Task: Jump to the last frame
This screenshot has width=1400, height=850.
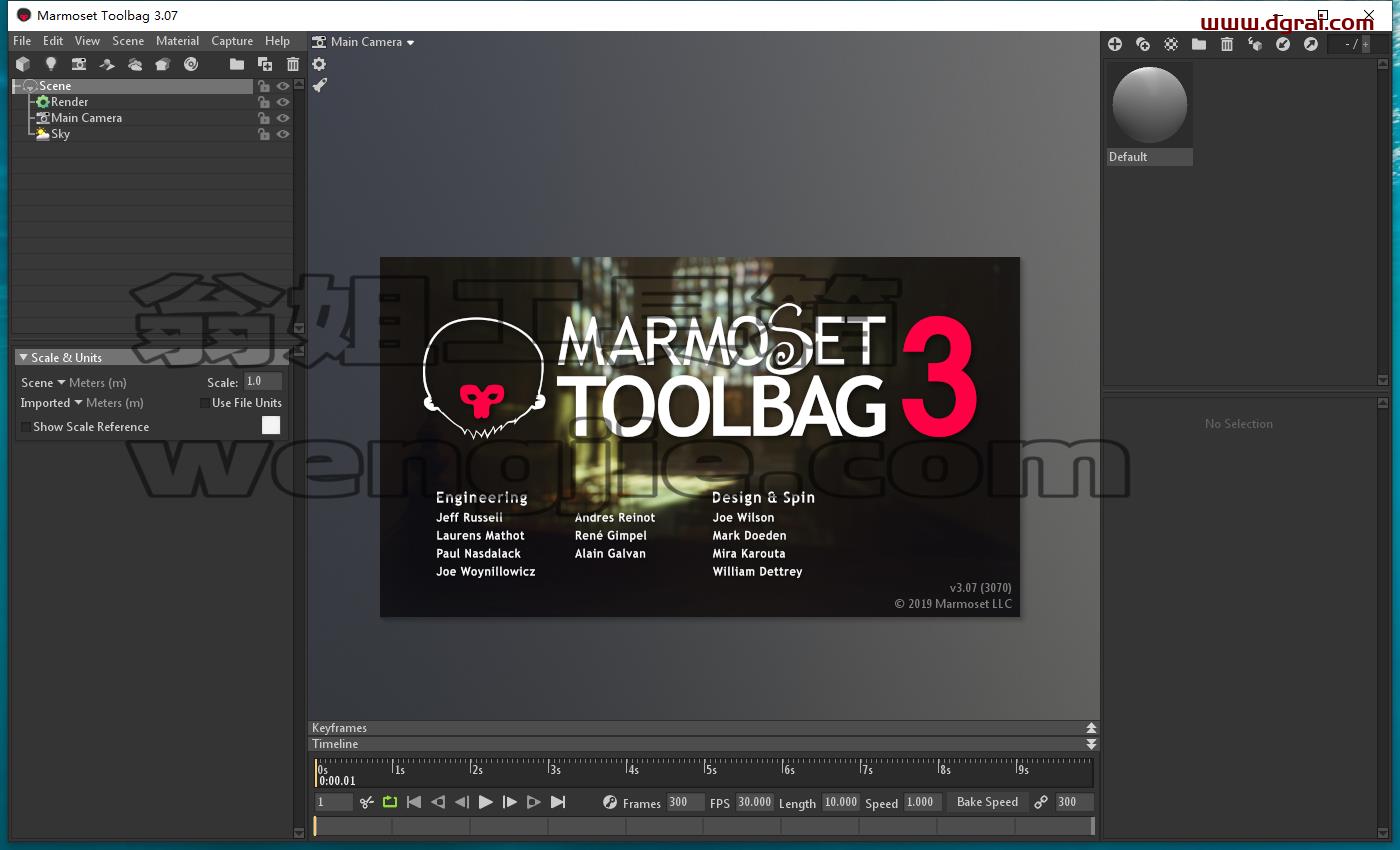Action: pos(558,802)
